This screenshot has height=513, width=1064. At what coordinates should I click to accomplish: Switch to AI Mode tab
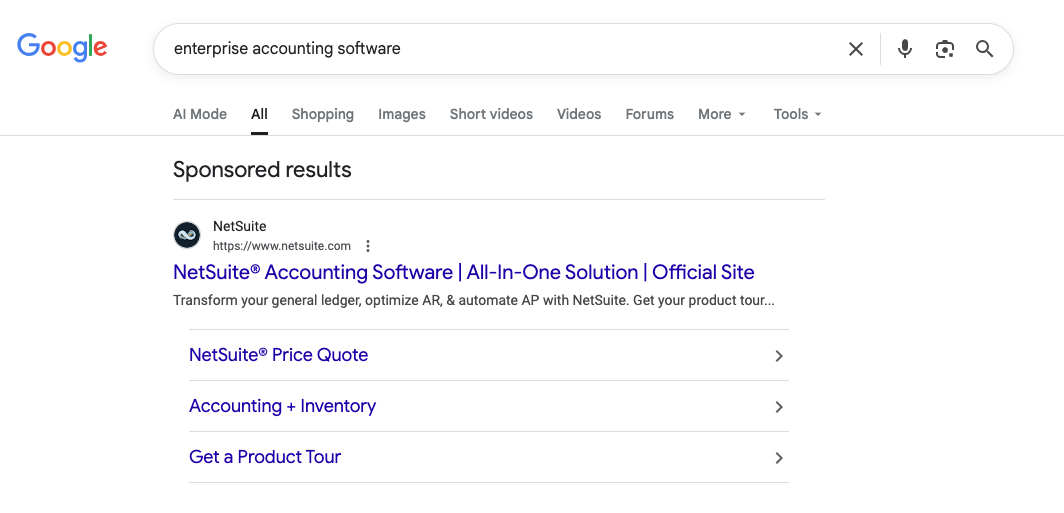pyautogui.click(x=200, y=114)
